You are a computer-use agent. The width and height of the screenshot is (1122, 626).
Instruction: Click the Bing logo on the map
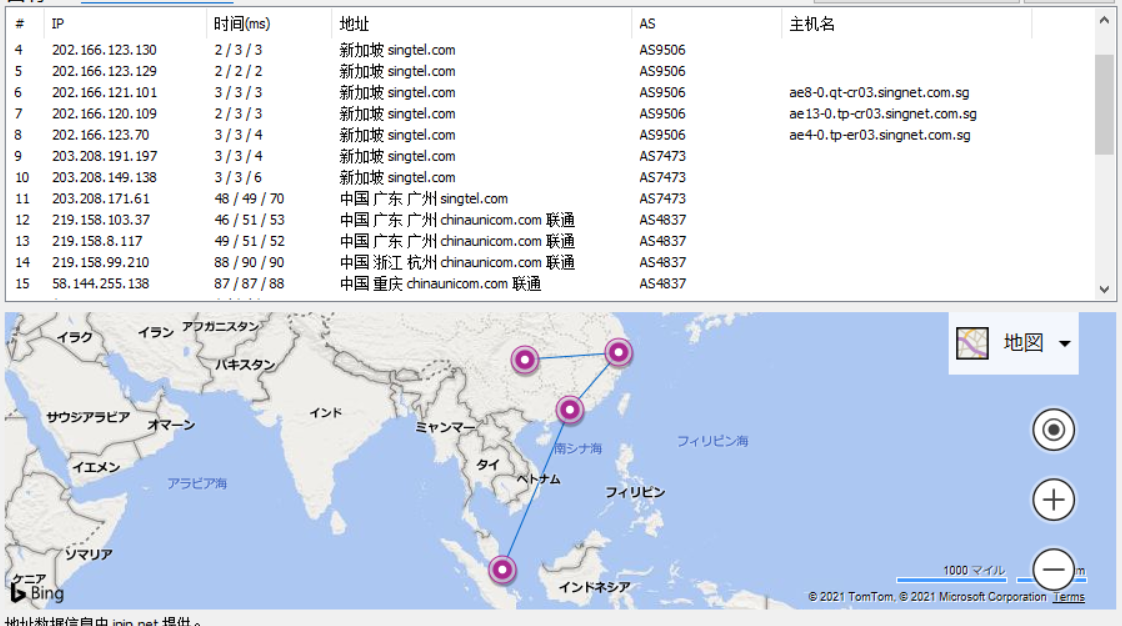pos(38,592)
